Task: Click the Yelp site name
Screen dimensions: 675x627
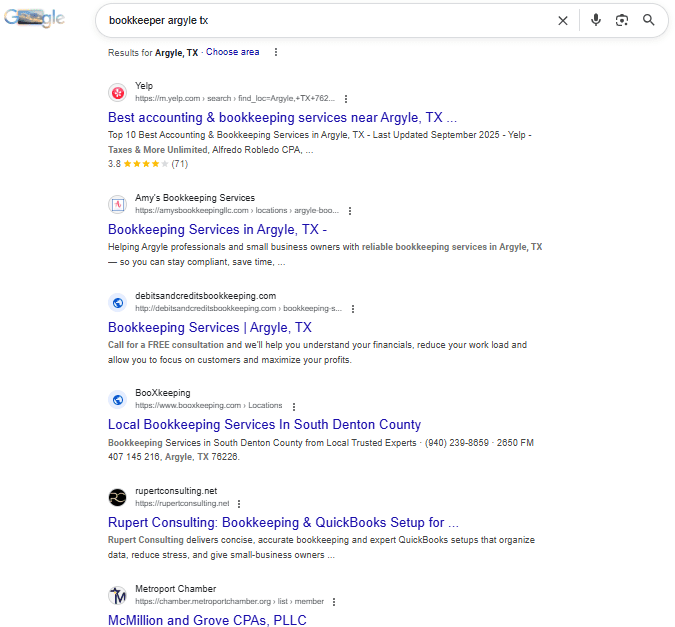Action: tap(144, 86)
